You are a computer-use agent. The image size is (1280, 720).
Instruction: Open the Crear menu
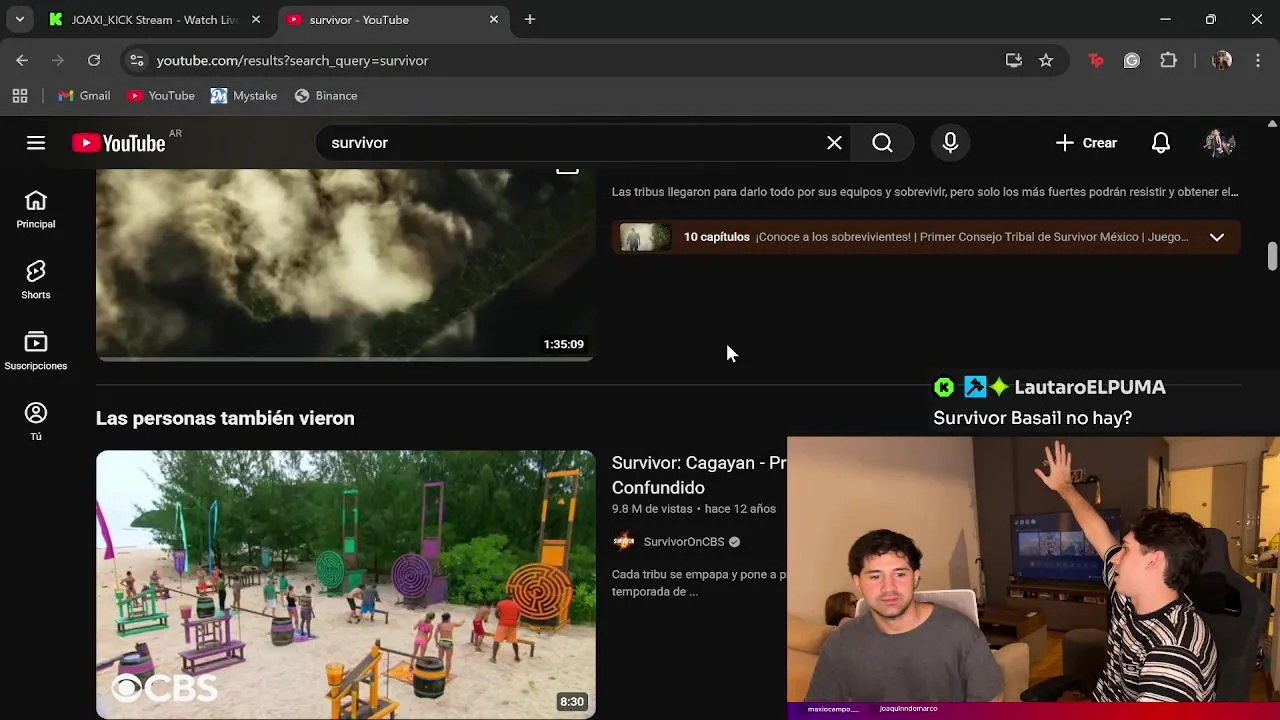click(x=1086, y=143)
